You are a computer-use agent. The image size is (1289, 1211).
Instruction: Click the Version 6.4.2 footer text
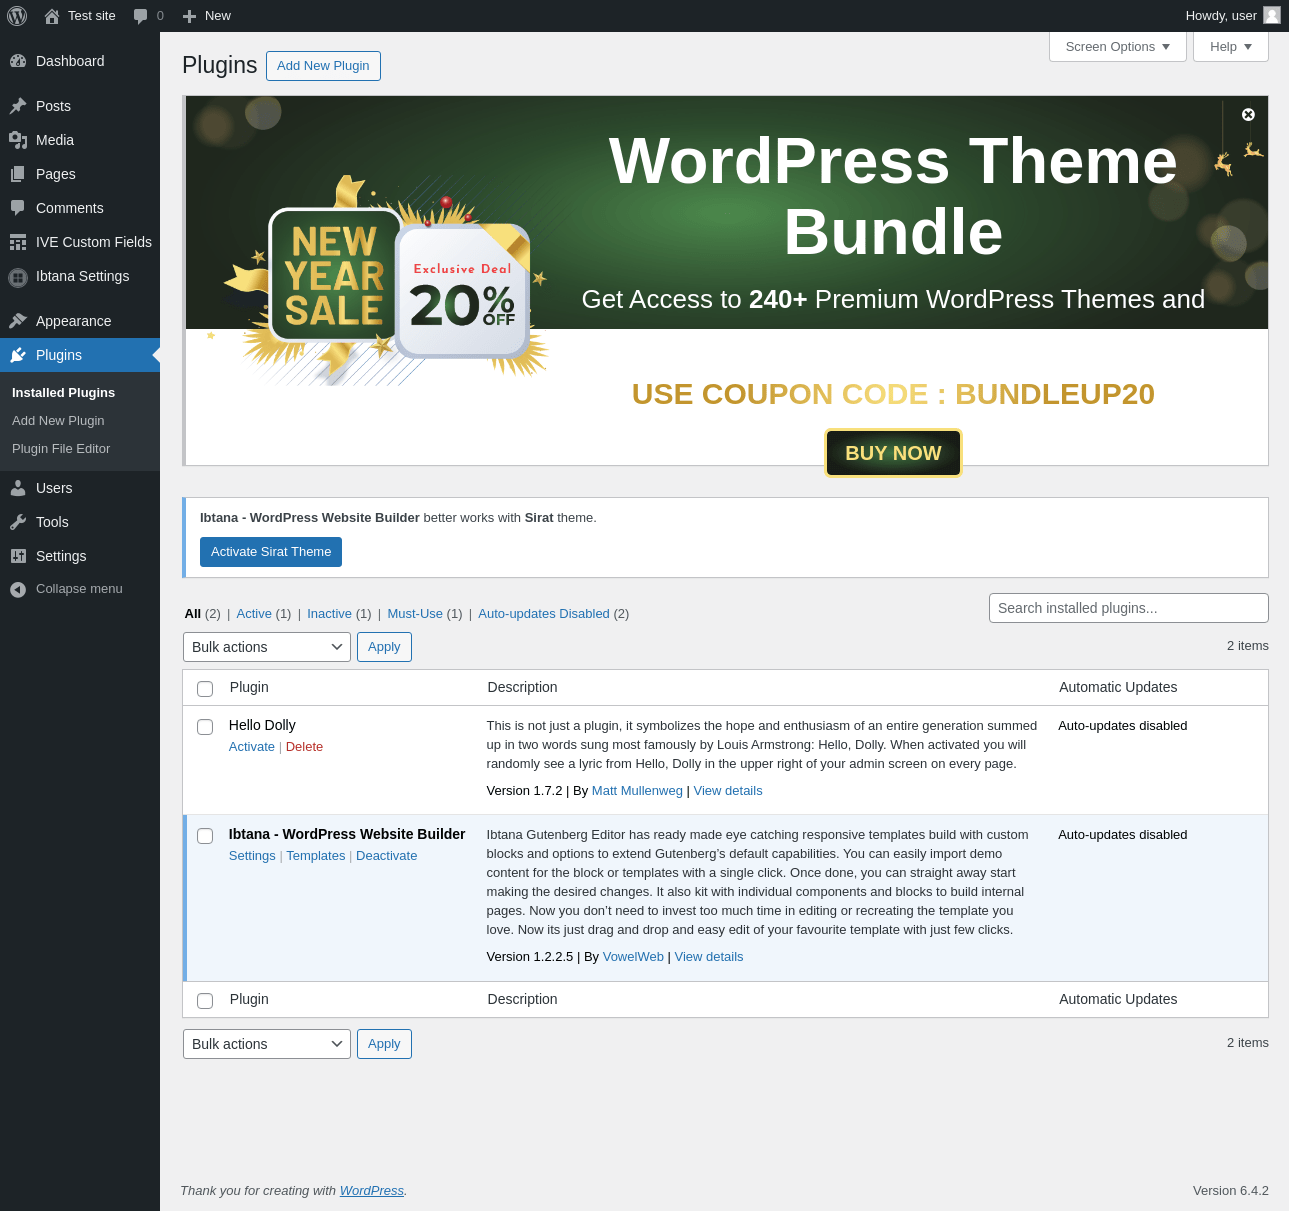(1231, 1191)
